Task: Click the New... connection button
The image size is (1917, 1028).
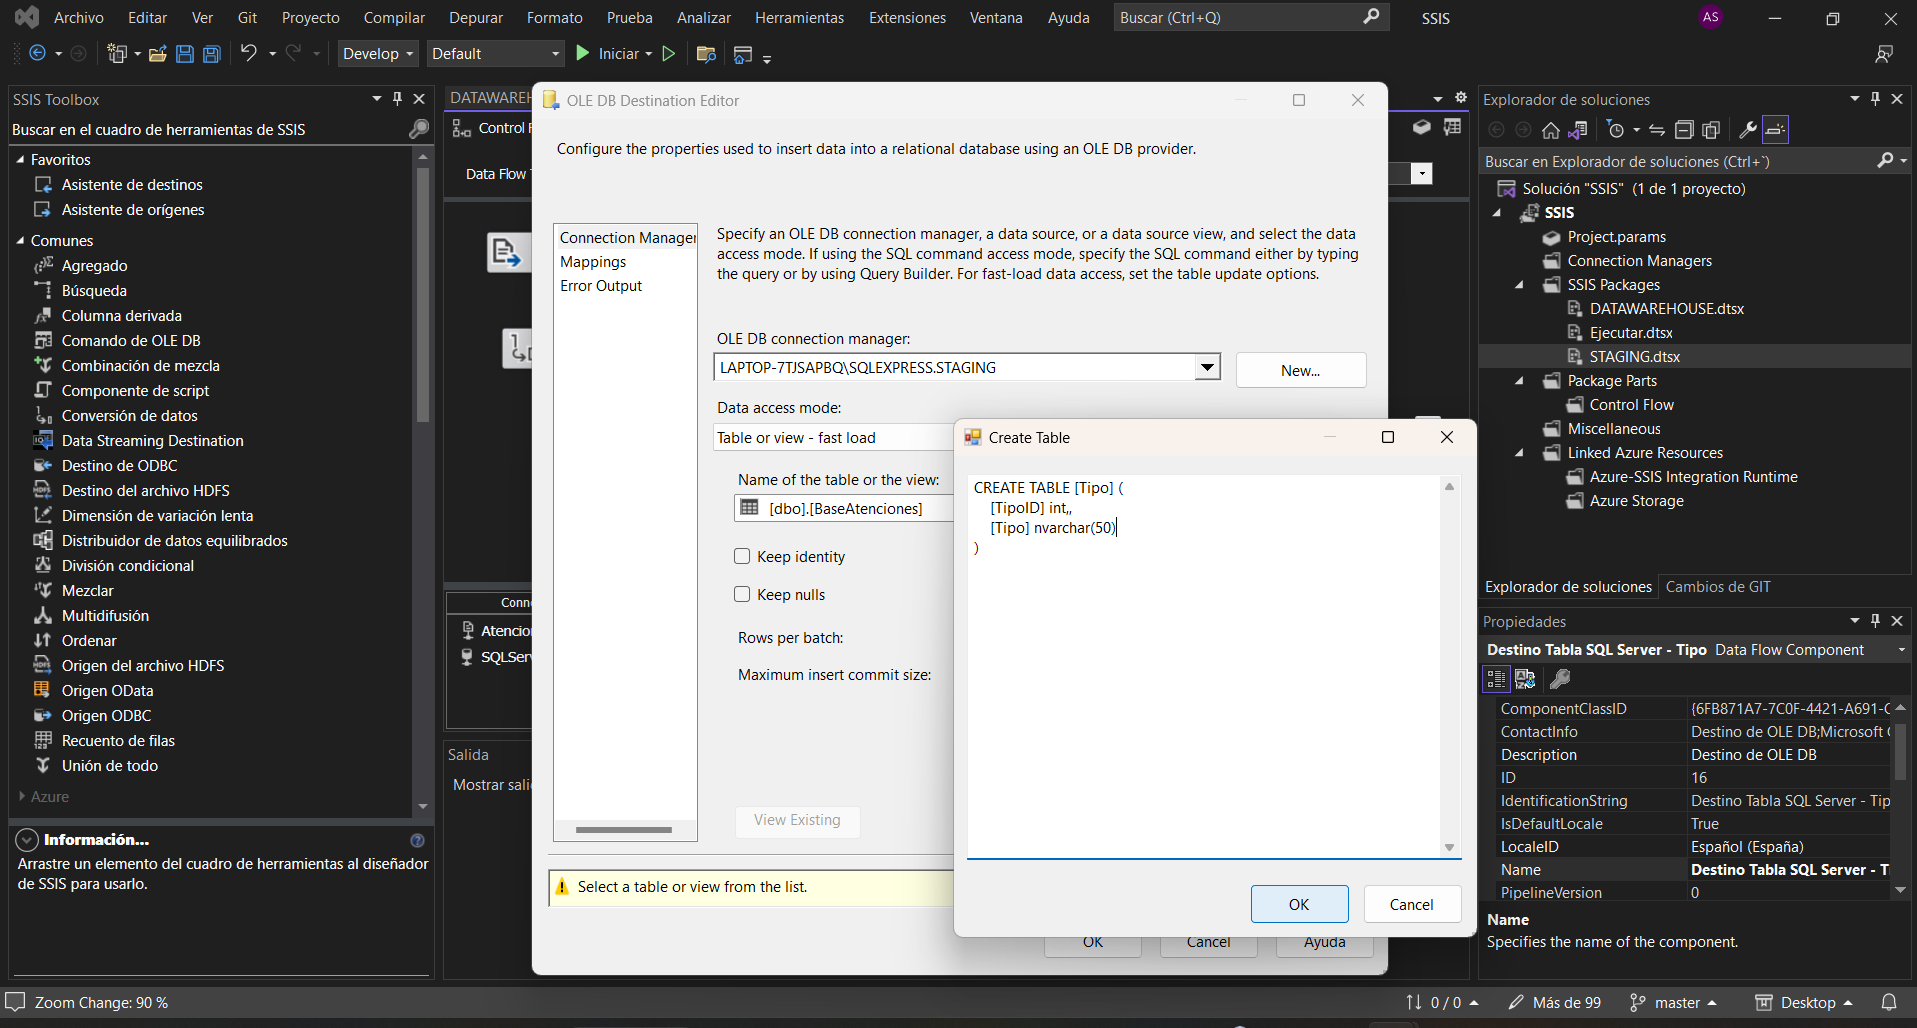Action: tap(1300, 370)
